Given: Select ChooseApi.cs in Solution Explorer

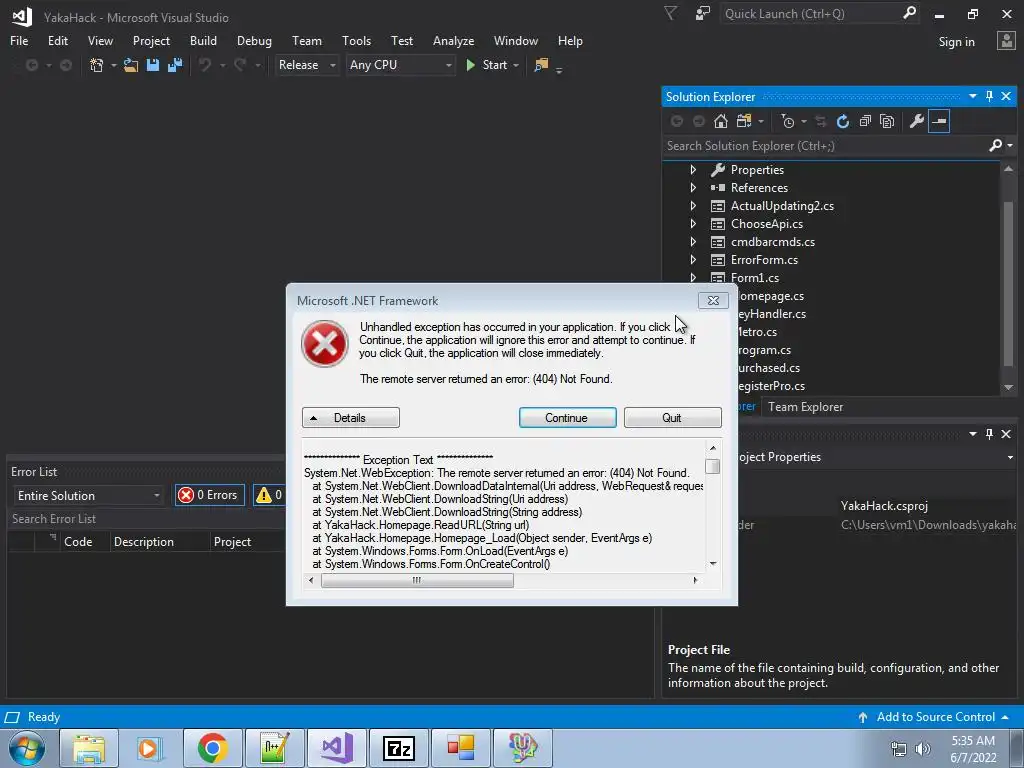Looking at the screenshot, I should coord(766,223).
